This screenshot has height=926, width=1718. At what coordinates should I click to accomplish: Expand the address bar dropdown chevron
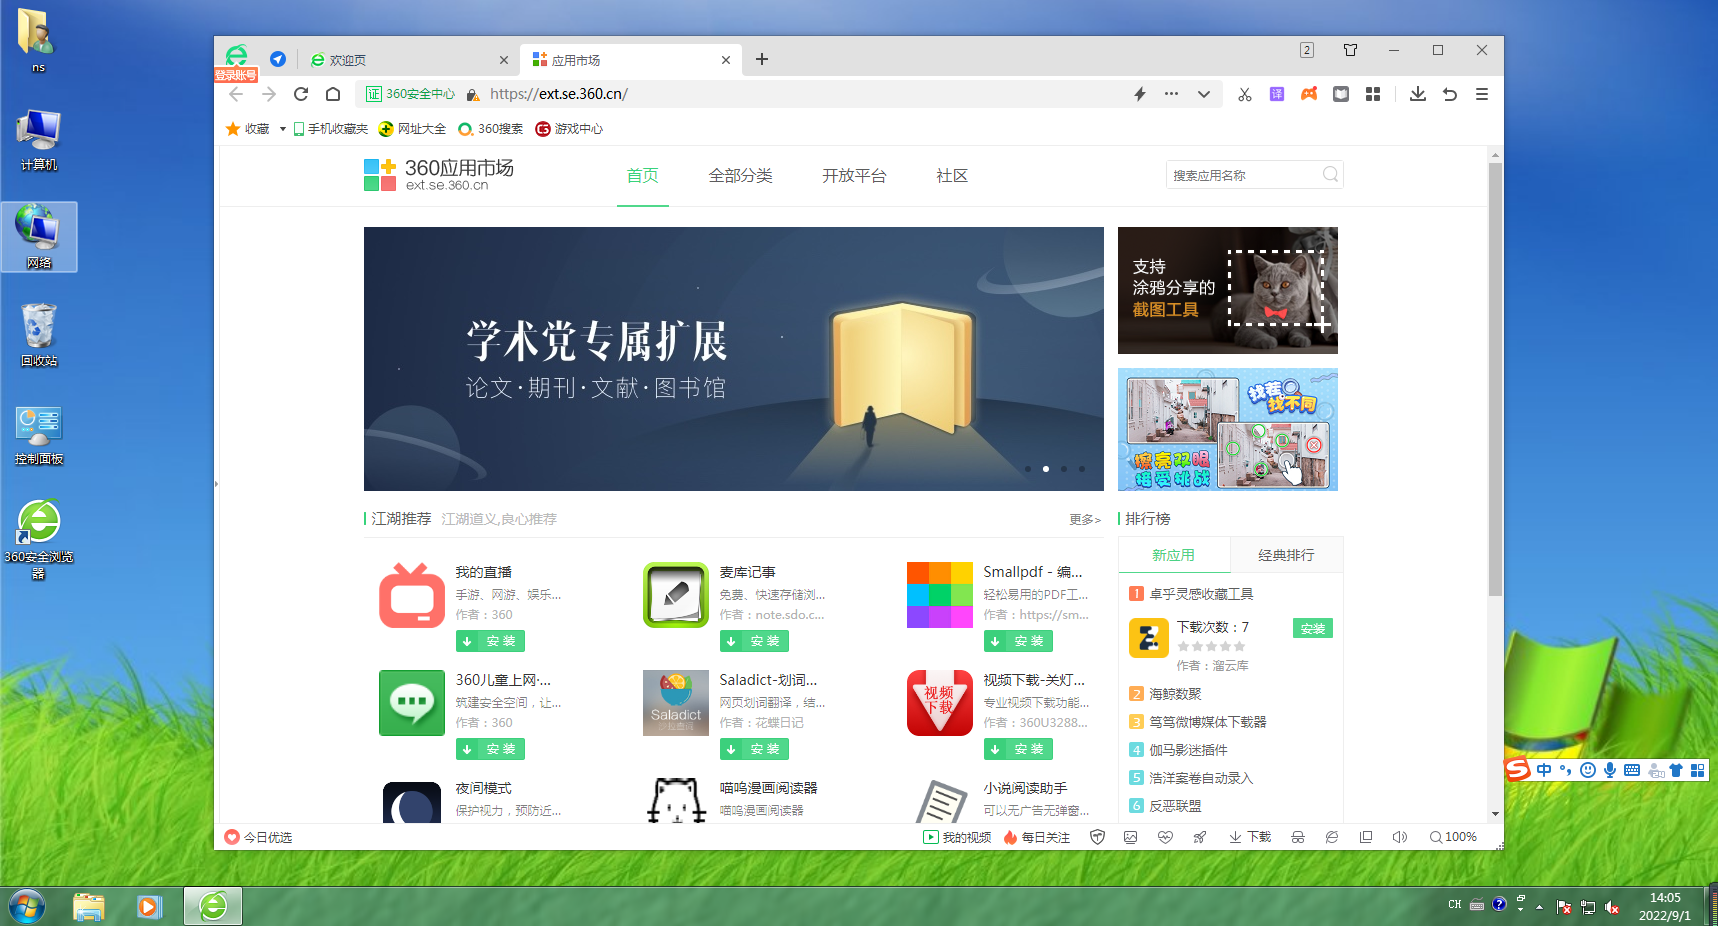[x=1204, y=94]
